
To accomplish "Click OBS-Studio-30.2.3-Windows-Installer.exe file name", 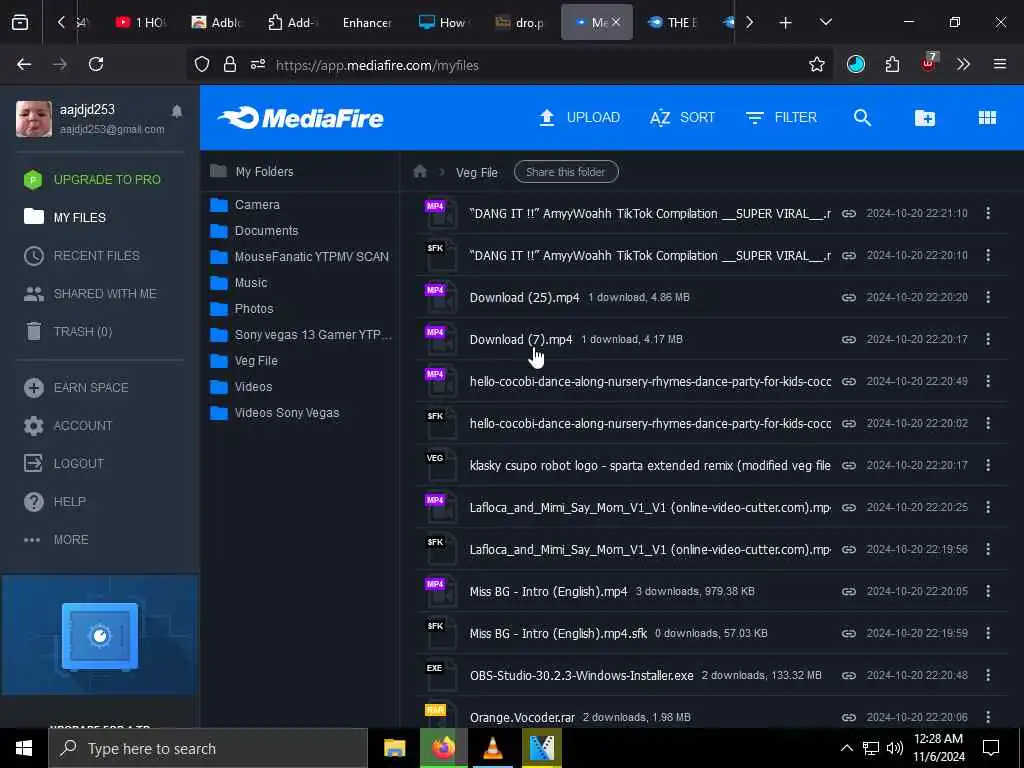I will point(581,675).
